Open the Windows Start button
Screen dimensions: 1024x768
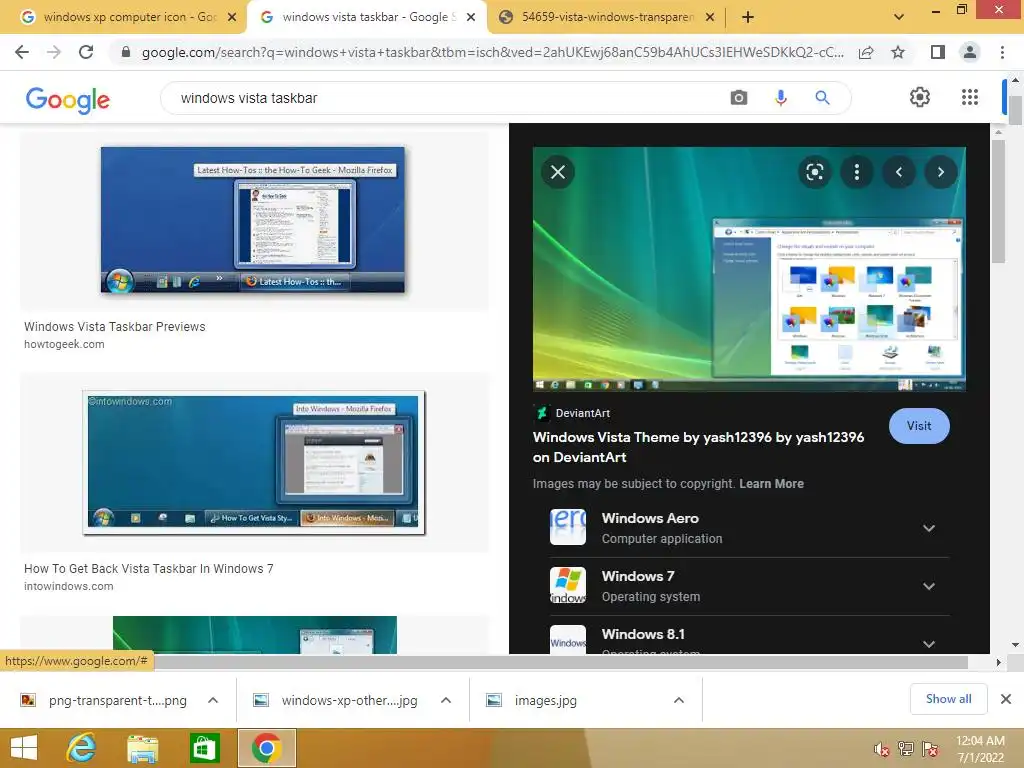pos(24,748)
